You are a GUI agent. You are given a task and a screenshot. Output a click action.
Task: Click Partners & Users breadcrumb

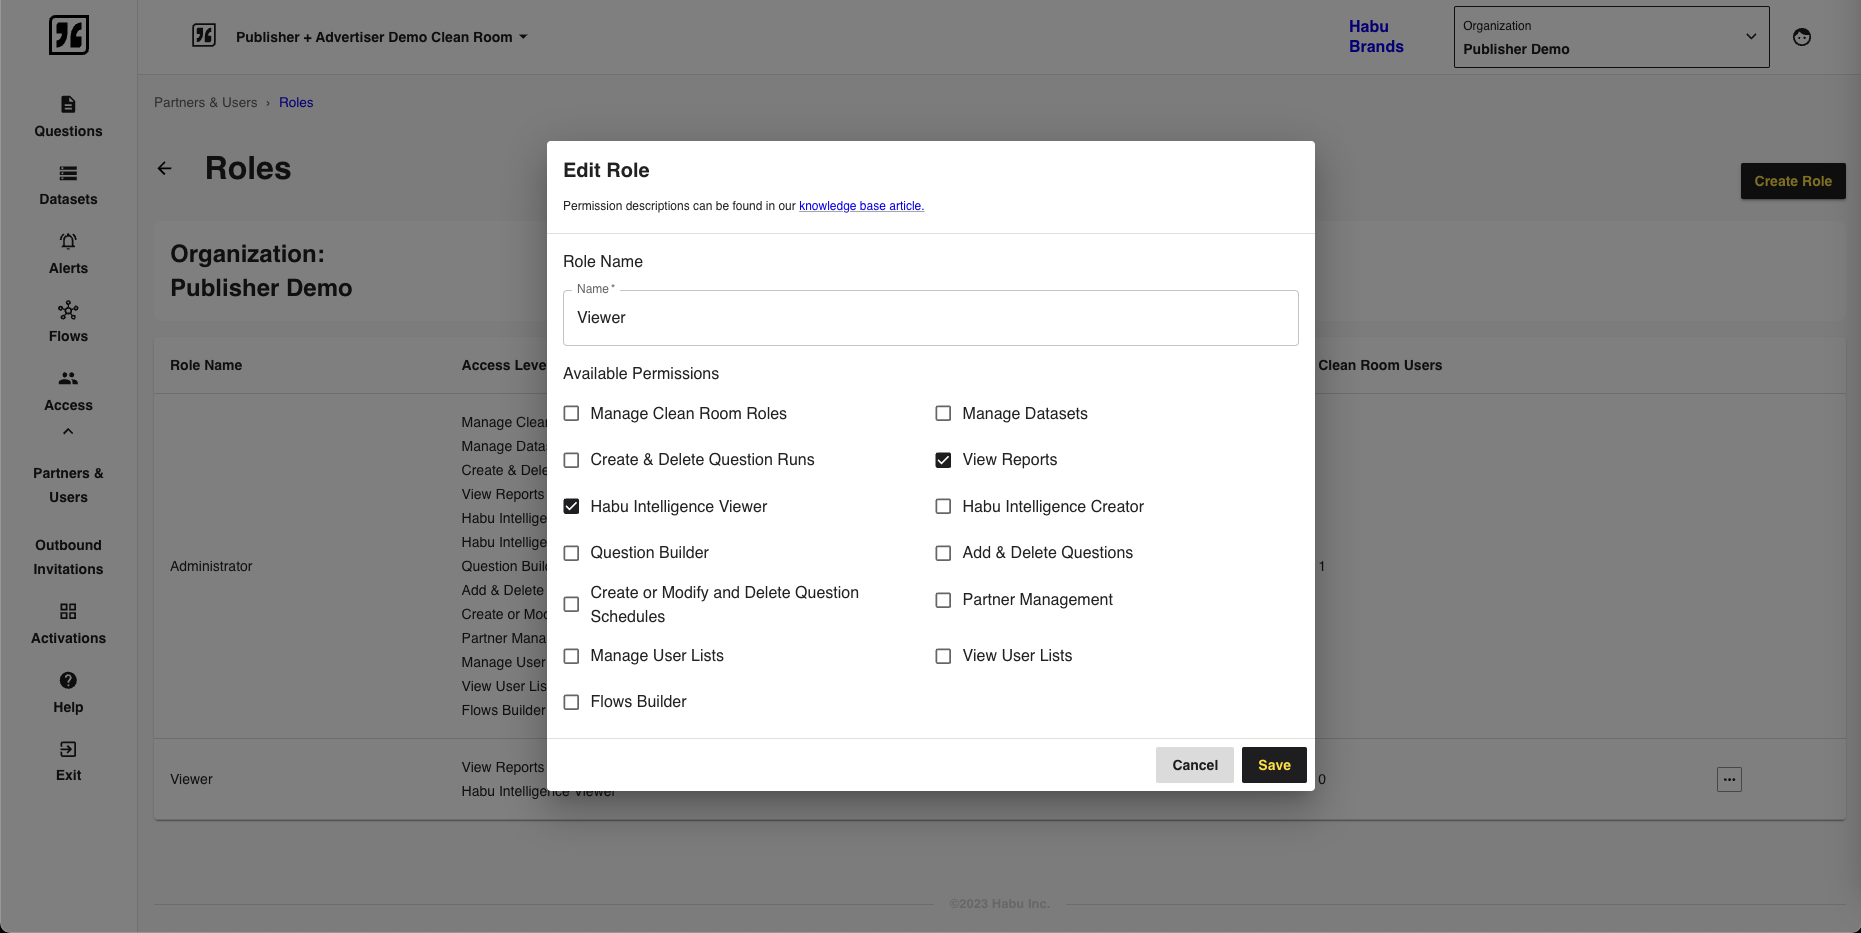tap(205, 102)
